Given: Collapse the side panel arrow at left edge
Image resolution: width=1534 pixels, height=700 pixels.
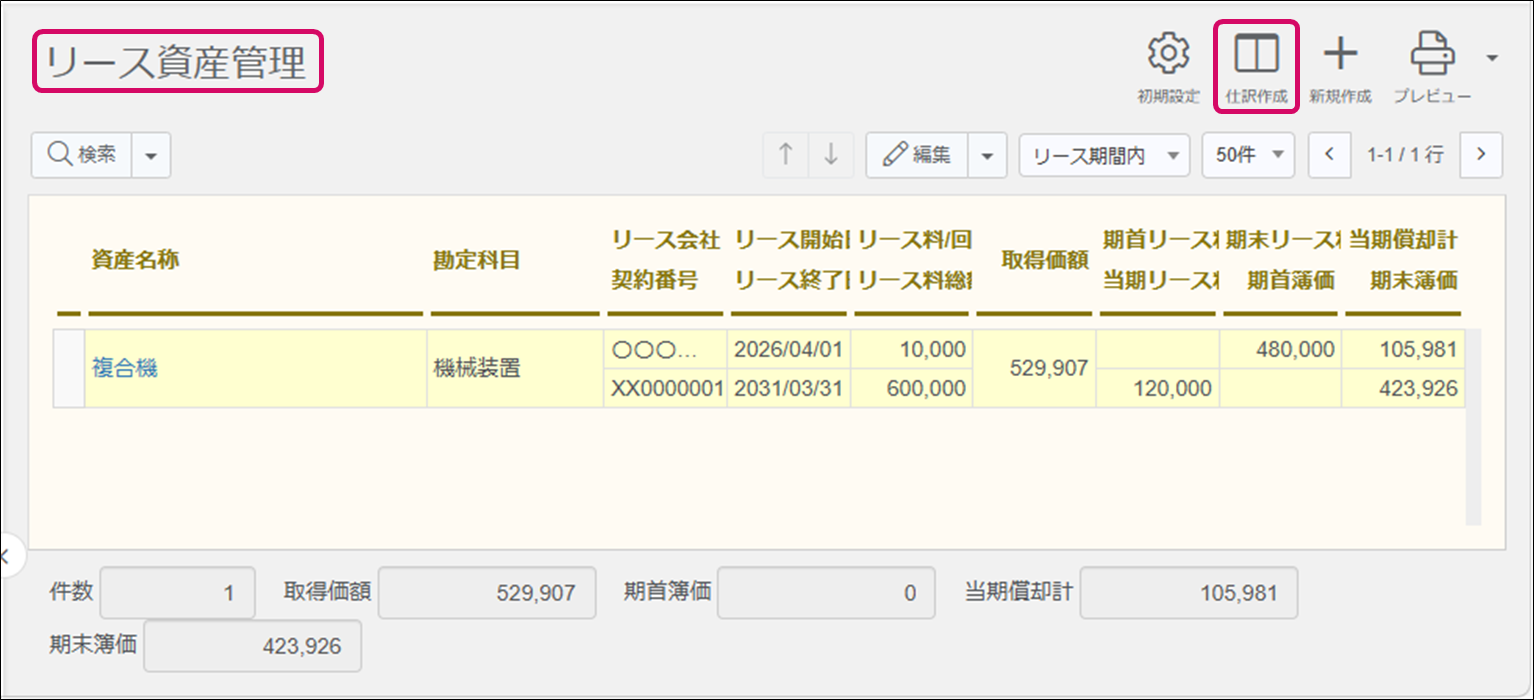Looking at the screenshot, I should pos(6,556).
